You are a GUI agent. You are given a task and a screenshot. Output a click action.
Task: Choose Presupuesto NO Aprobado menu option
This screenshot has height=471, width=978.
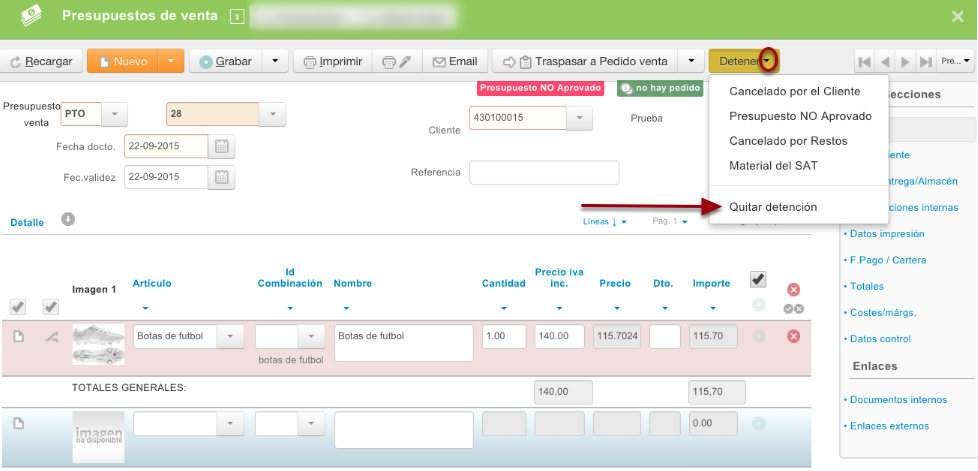point(800,116)
